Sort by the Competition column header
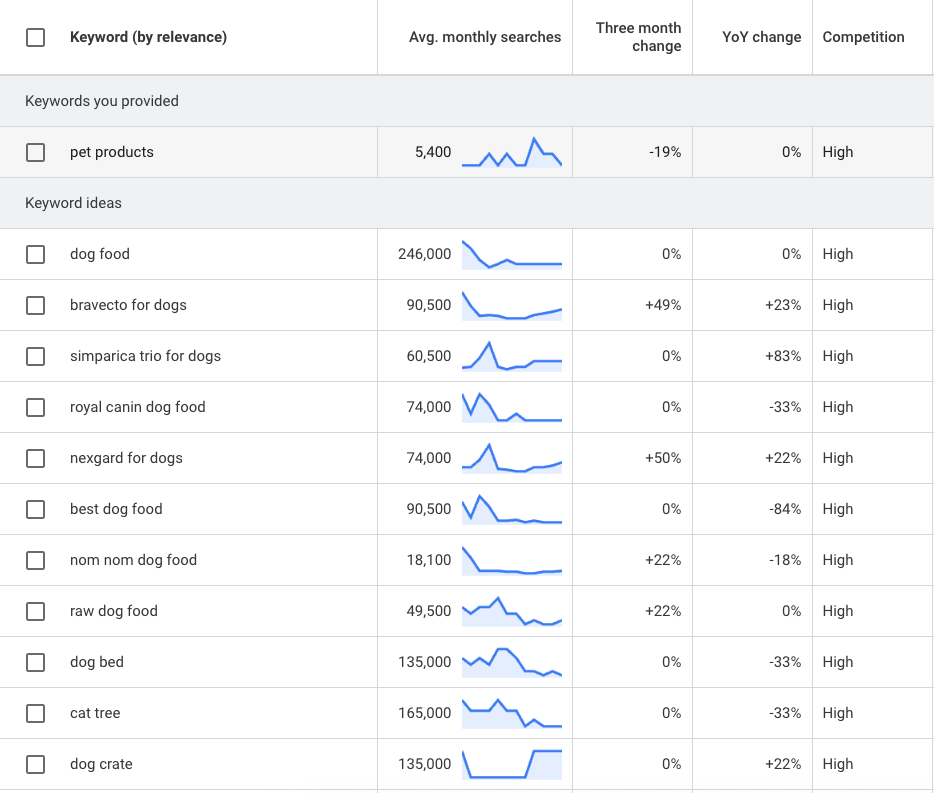The width and height of the screenshot is (934, 793). coord(863,36)
